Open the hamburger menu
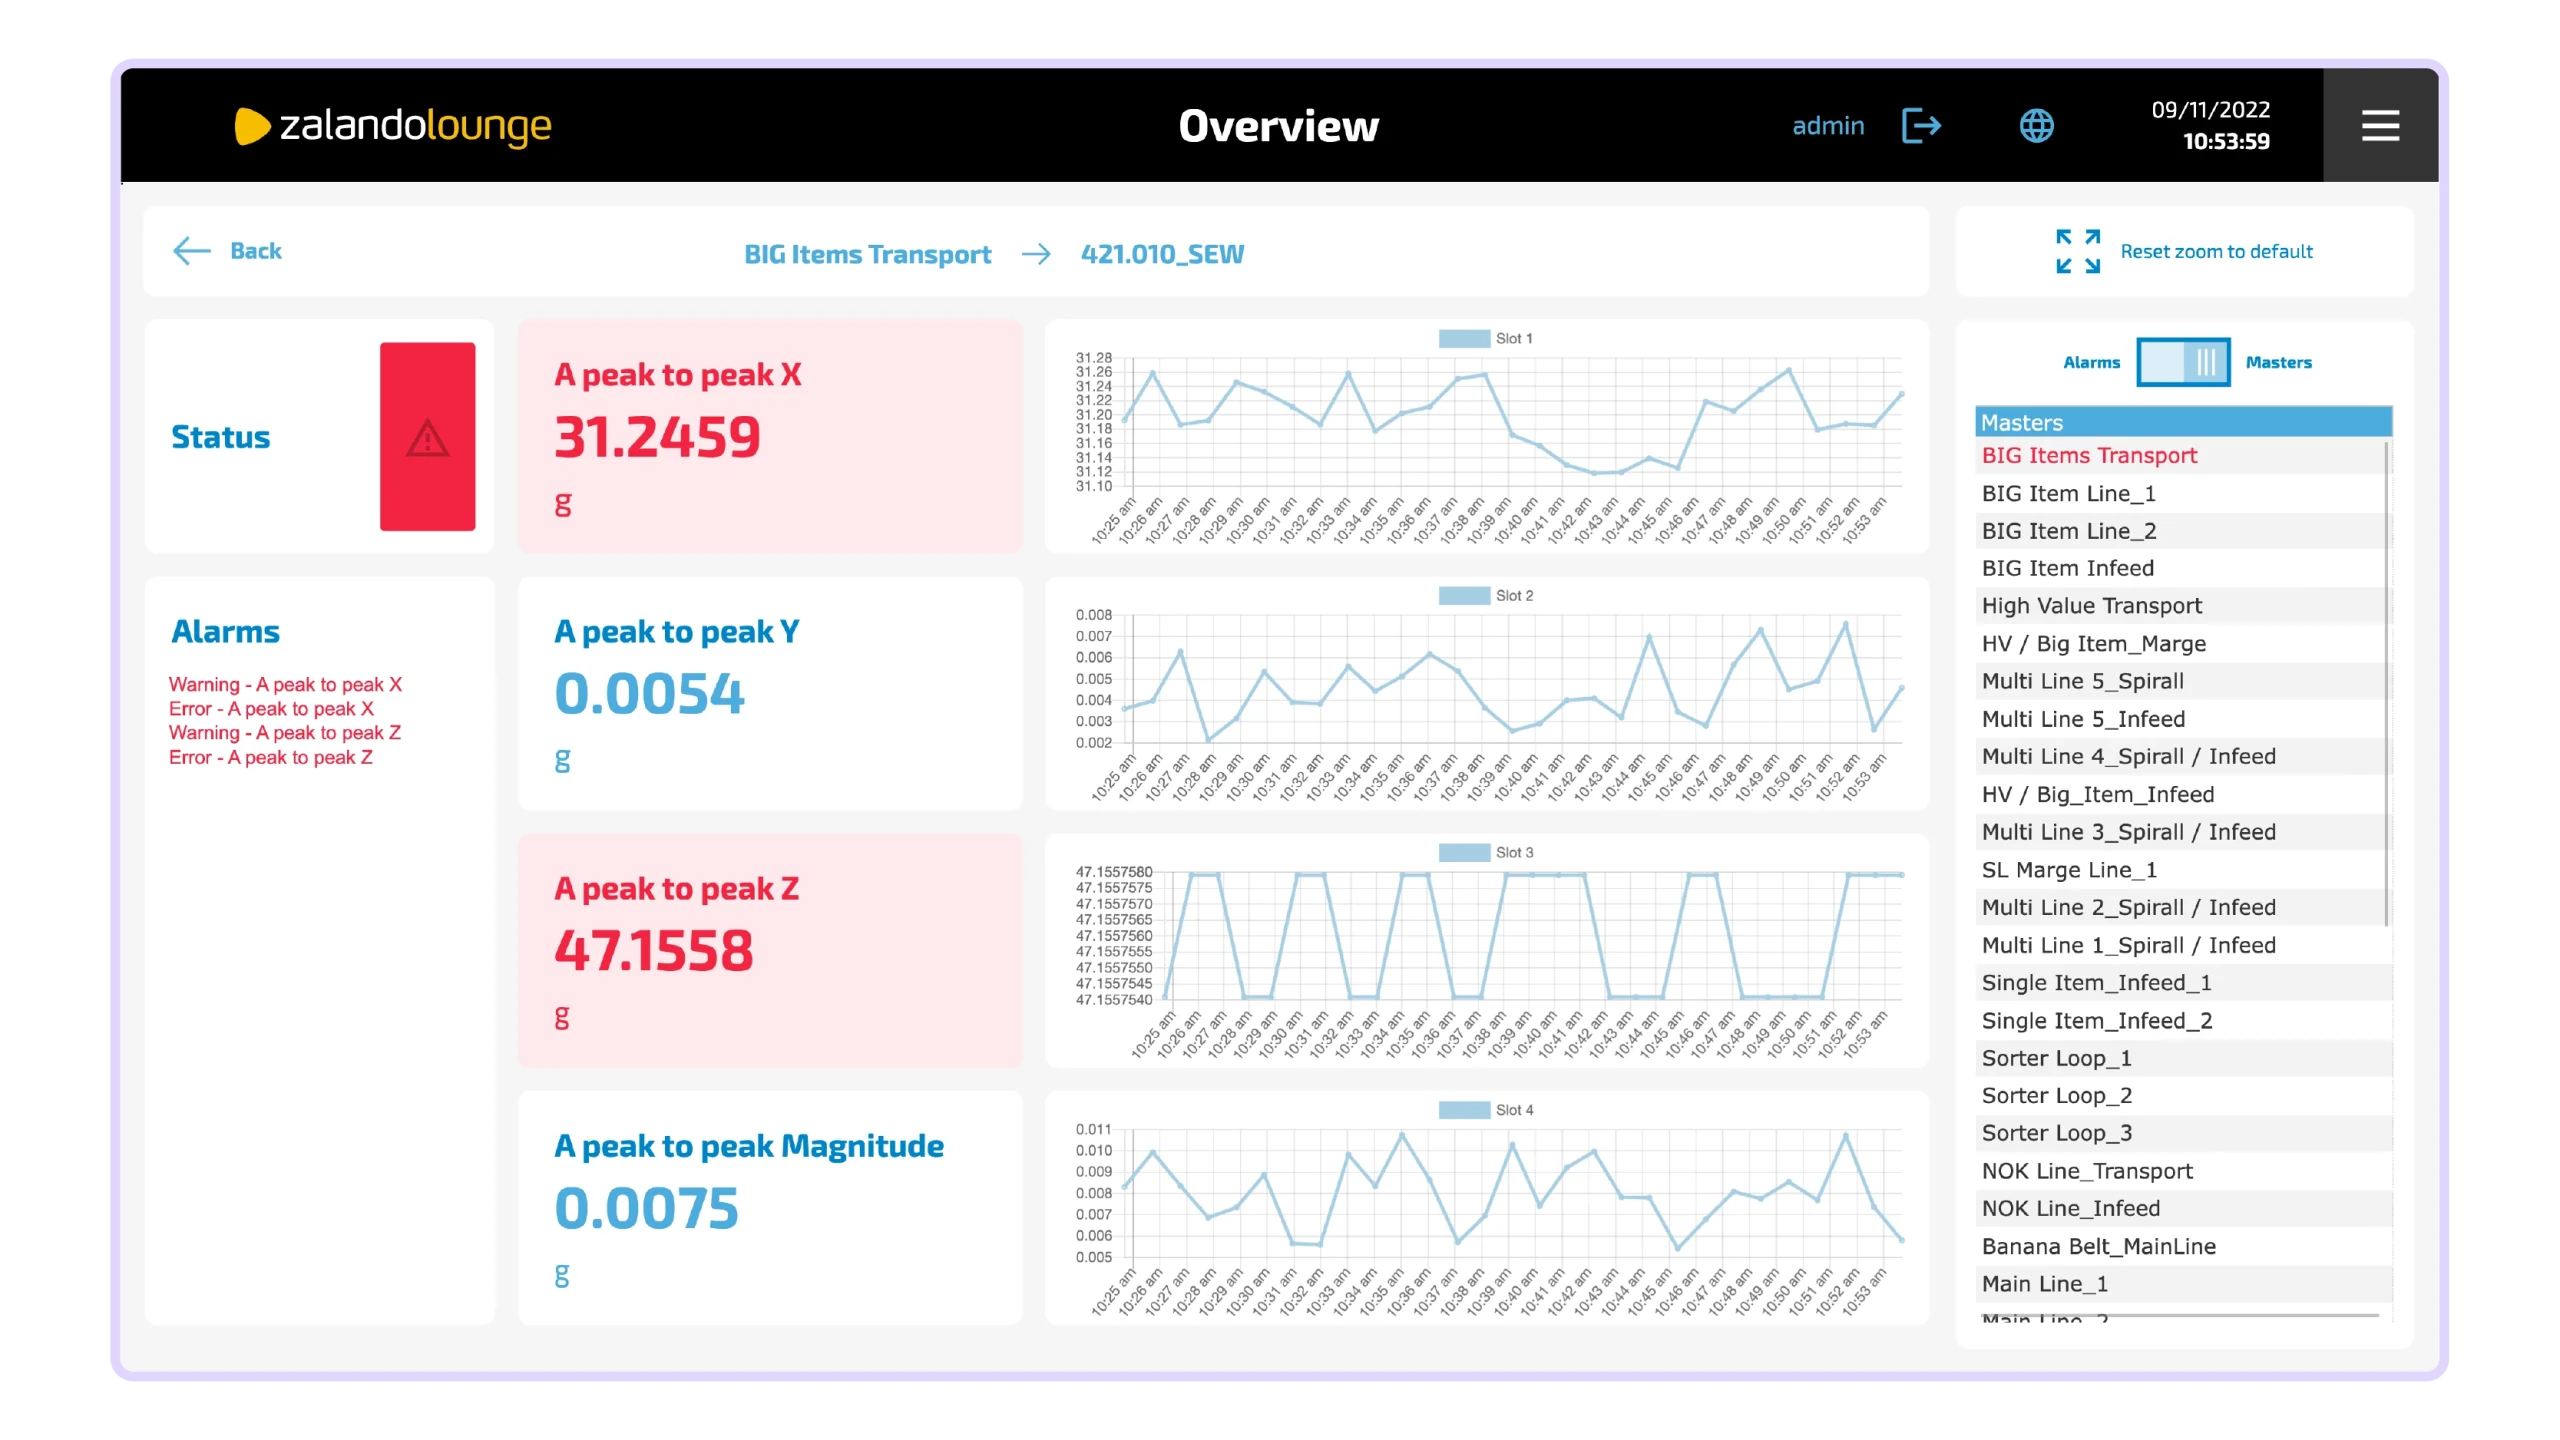Viewport: 2560px width, 1440px height. [x=2380, y=125]
